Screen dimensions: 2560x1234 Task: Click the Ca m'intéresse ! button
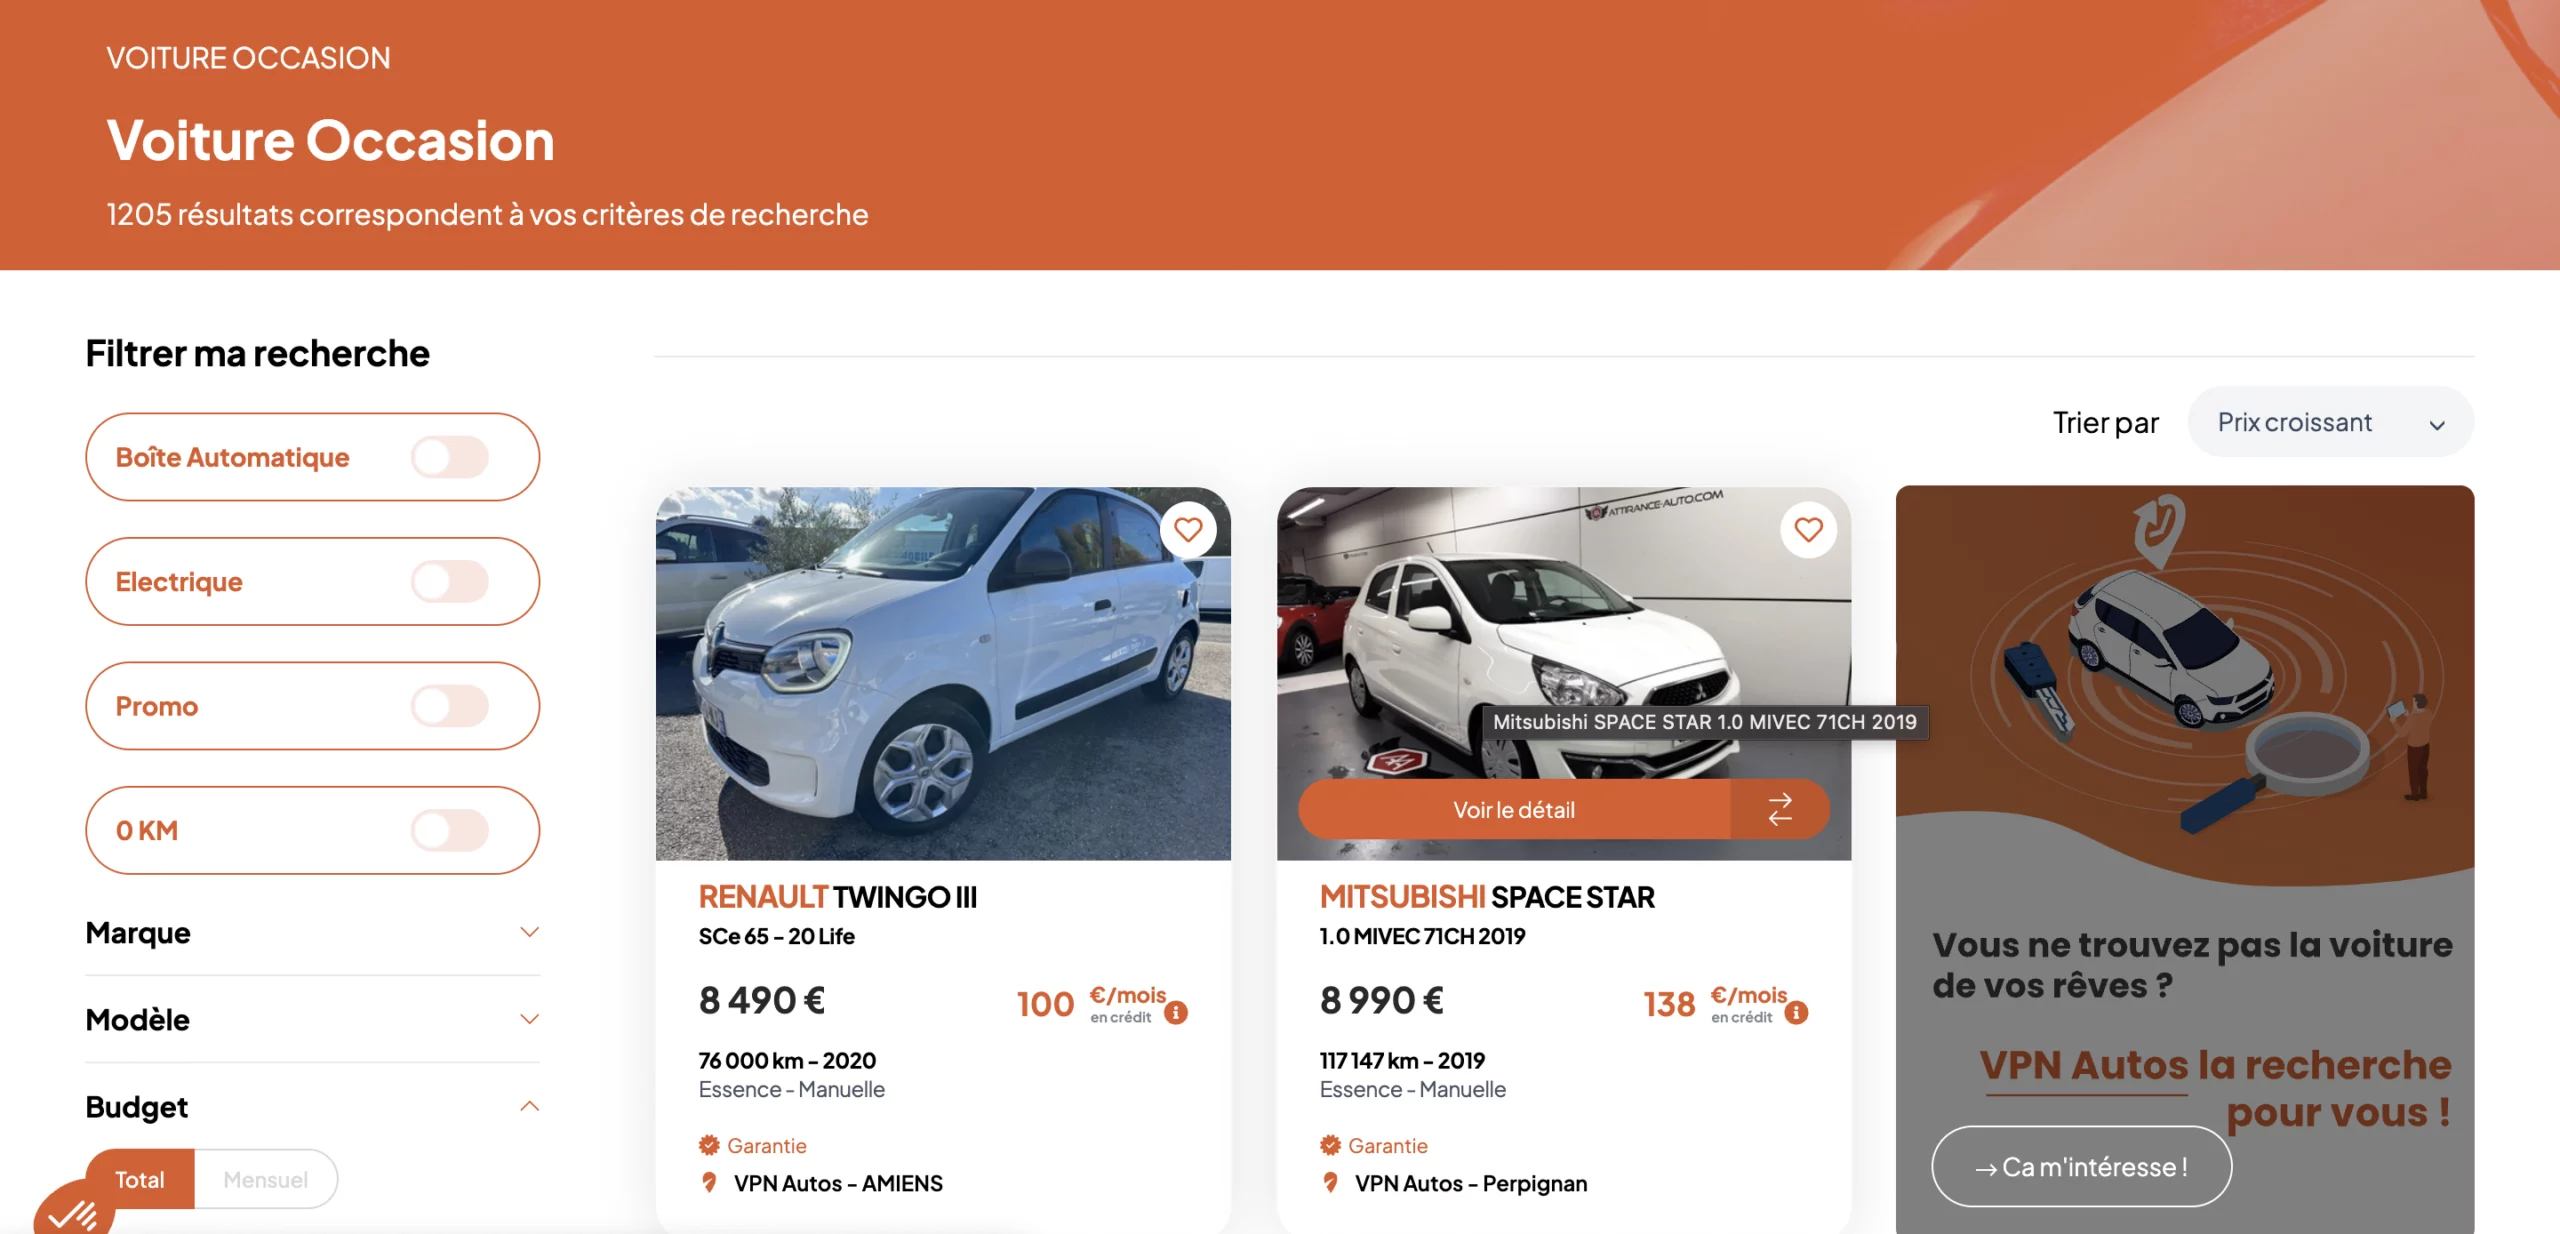point(2082,1166)
